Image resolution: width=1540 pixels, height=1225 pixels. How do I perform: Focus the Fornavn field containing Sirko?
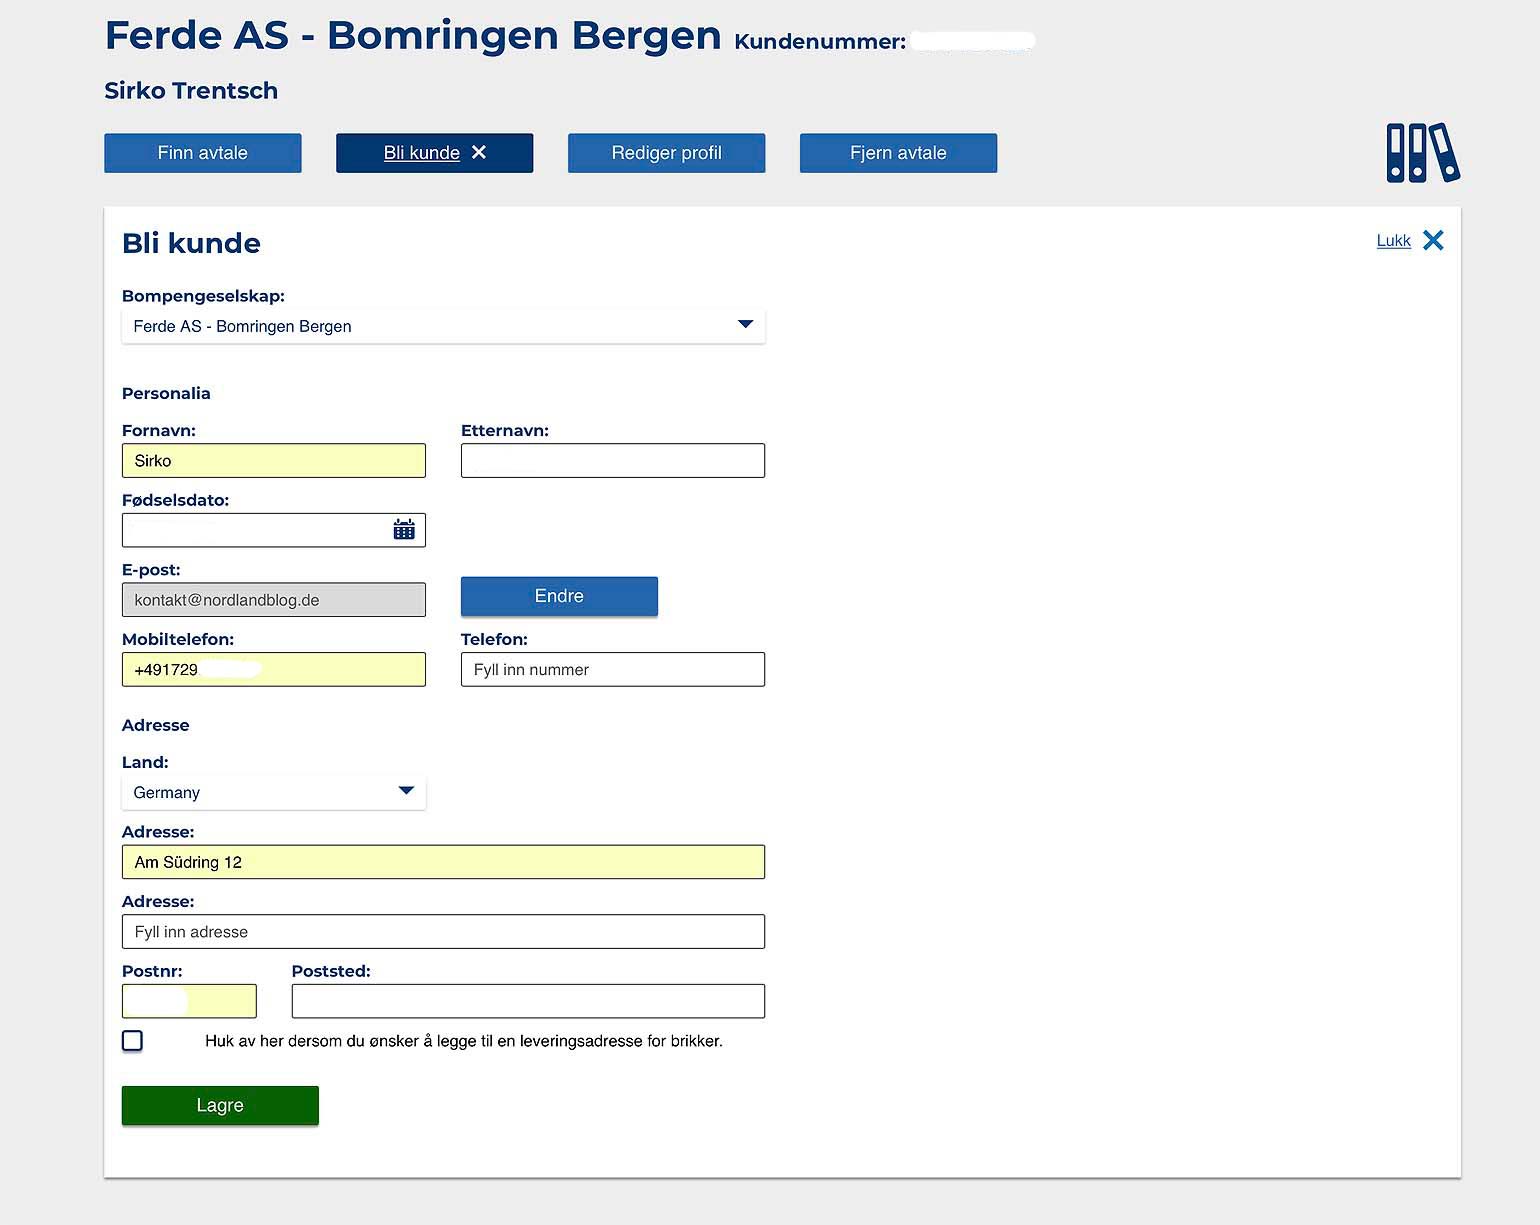pyautogui.click(x=274, y=460)
